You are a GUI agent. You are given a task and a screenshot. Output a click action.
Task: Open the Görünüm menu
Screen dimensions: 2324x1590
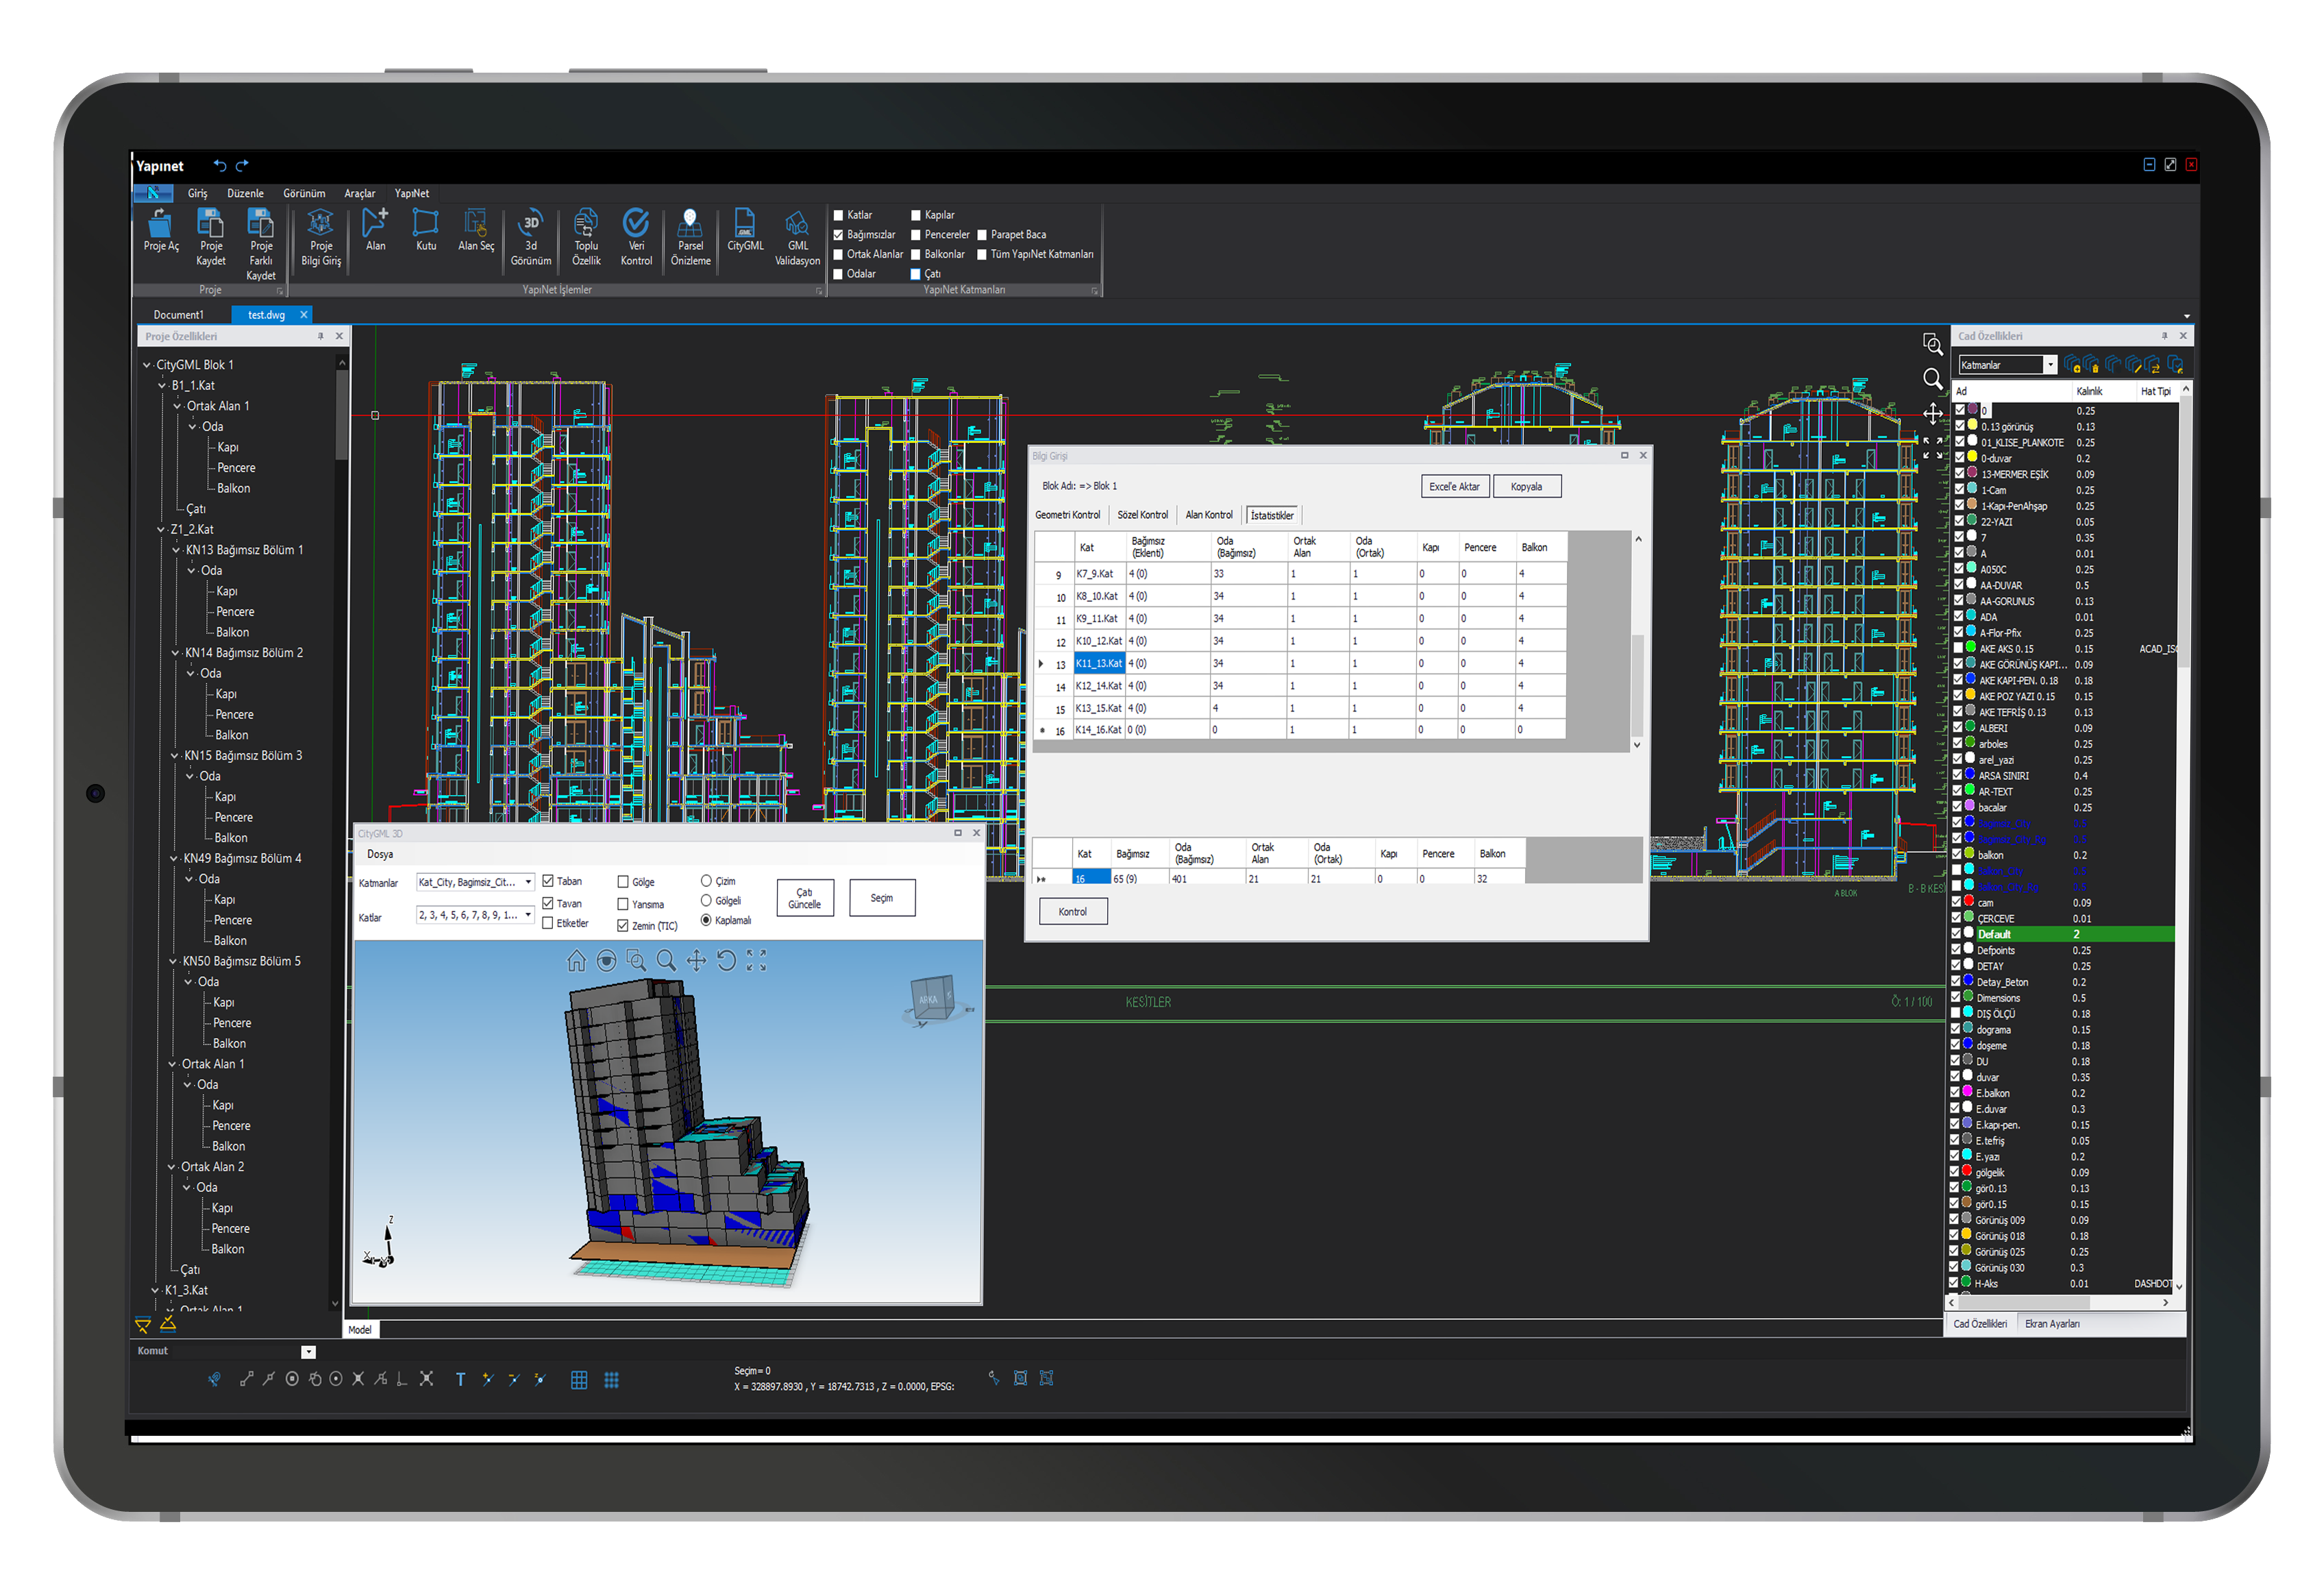[304, 194]
